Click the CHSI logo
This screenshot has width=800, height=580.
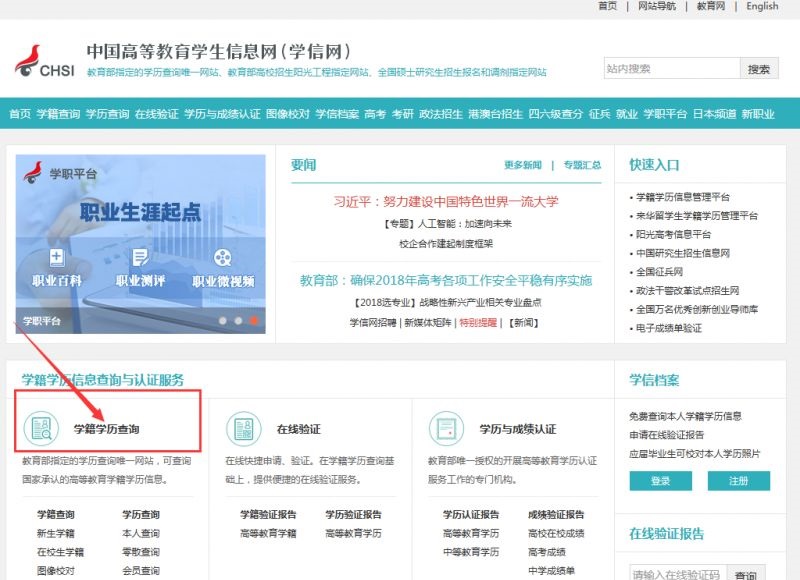tap(45, 61)
